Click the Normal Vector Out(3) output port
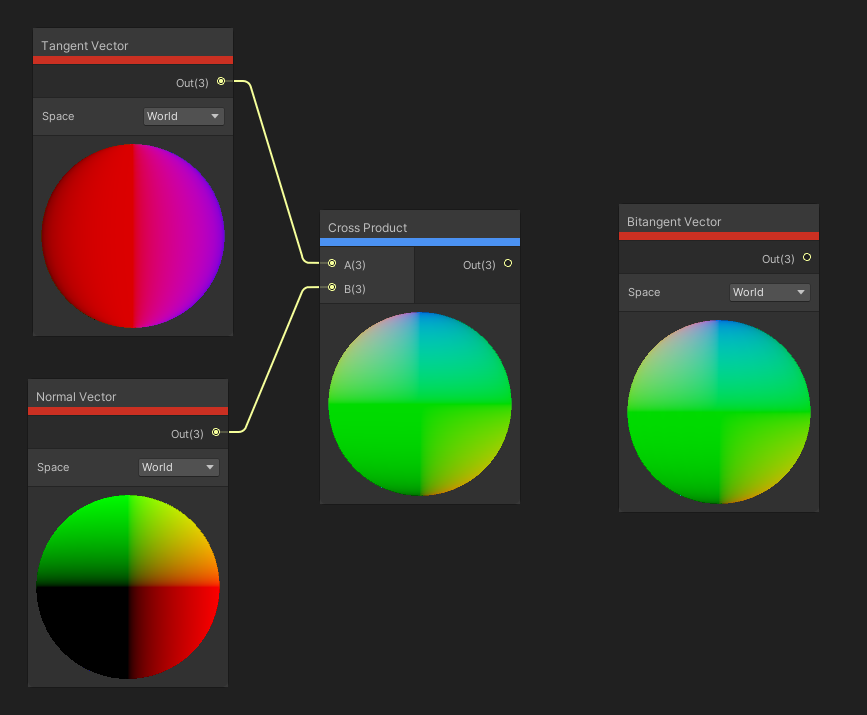The width and height of the screenshot is (867, 715). [215, 433]
